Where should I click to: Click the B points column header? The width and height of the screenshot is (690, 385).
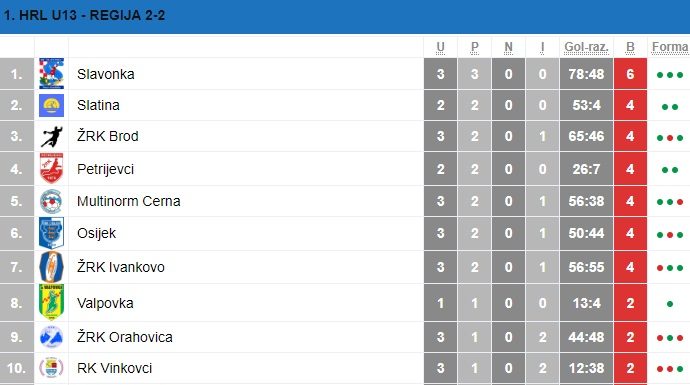[x=630, y=48]
